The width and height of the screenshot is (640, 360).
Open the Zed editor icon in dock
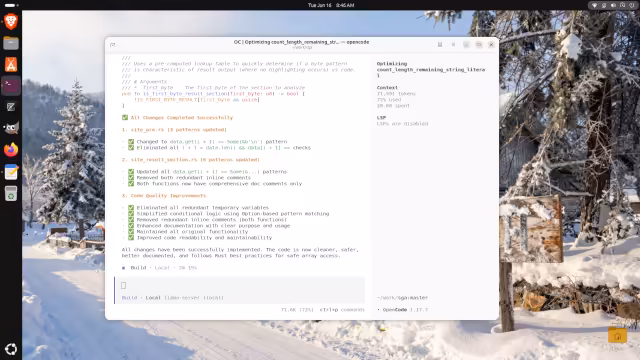click(x=11, y=107)
